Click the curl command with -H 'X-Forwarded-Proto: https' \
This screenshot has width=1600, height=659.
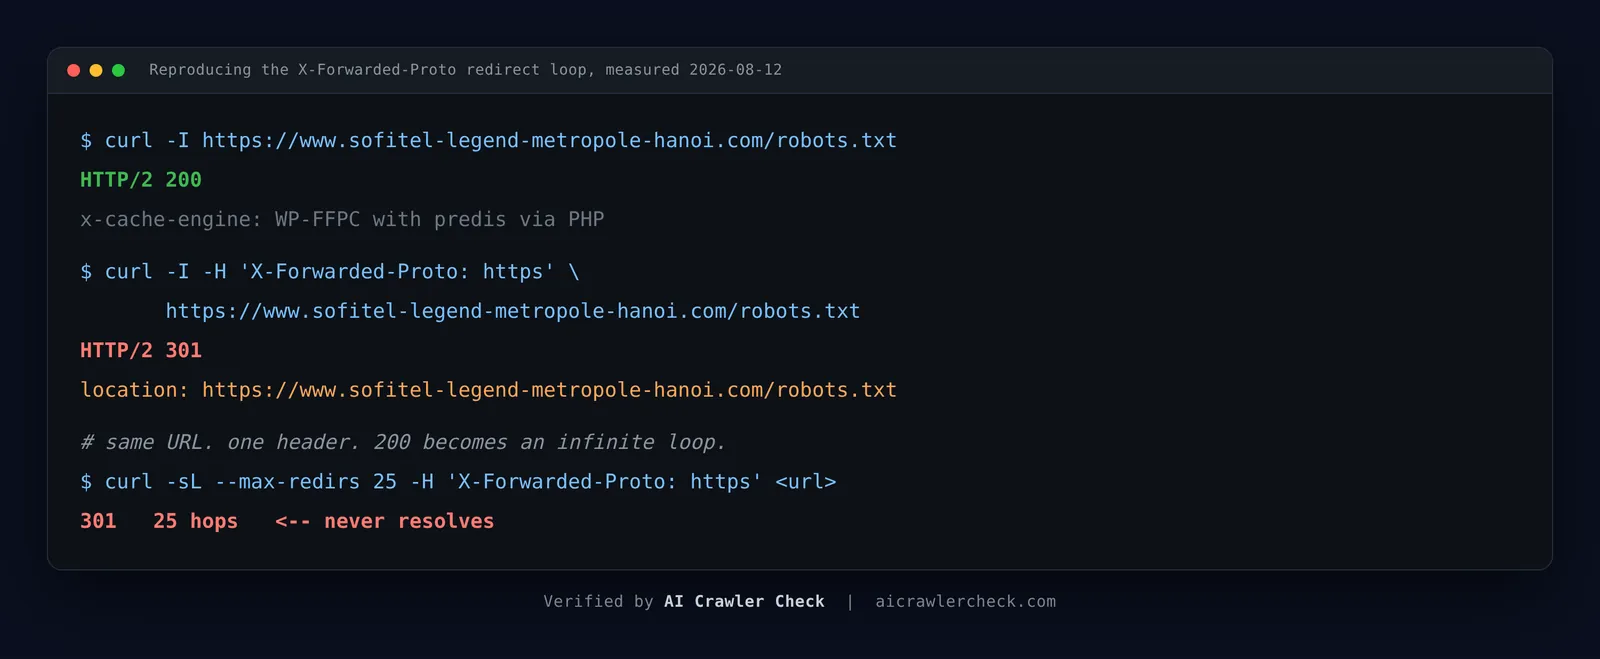(x=330, y=272)
